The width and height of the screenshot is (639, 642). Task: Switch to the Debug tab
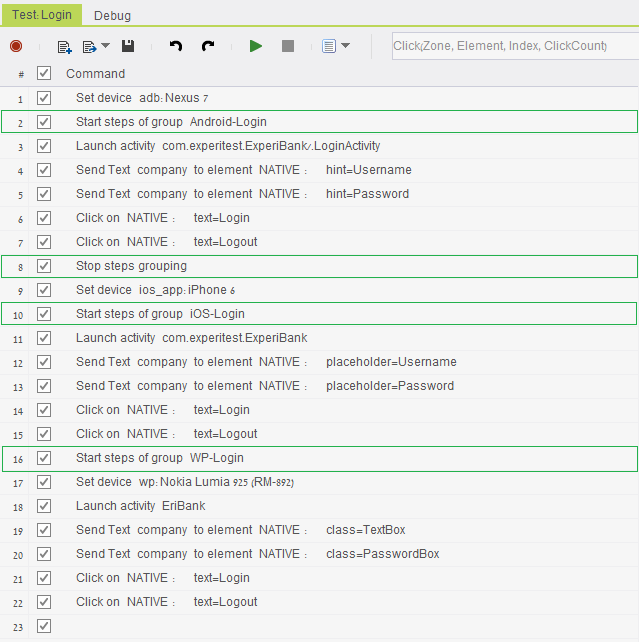(112, 15)
